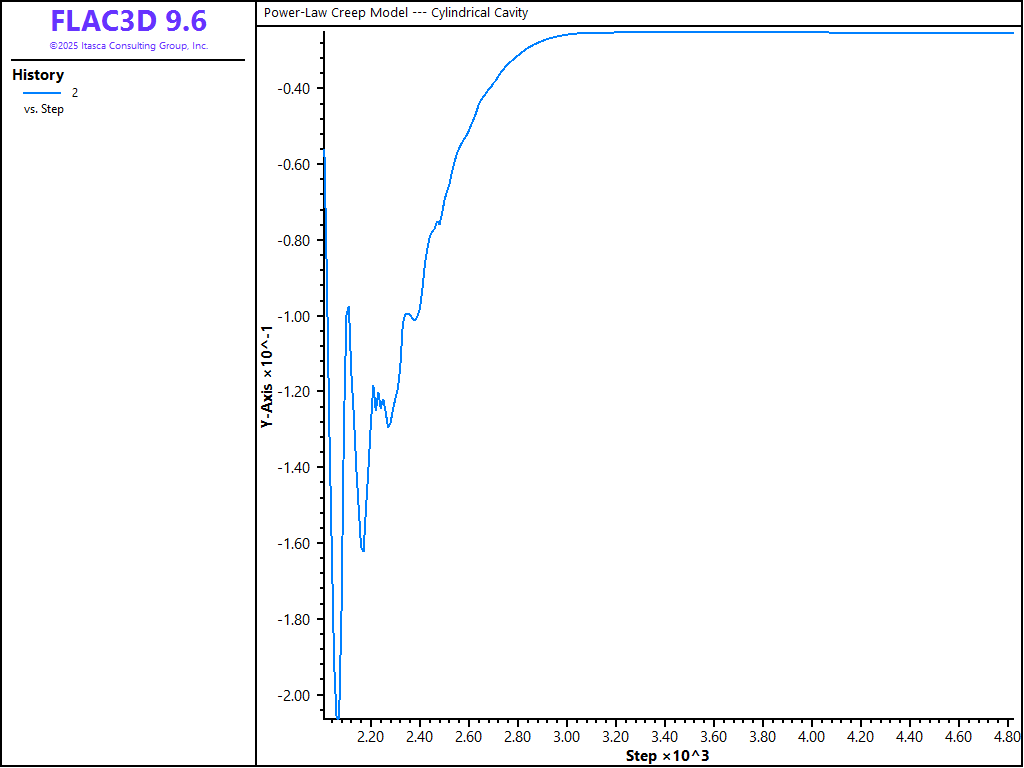Click the 4.00 tick label on X axis
Viewport: 1024px width, 768px height.
[812, 737]
